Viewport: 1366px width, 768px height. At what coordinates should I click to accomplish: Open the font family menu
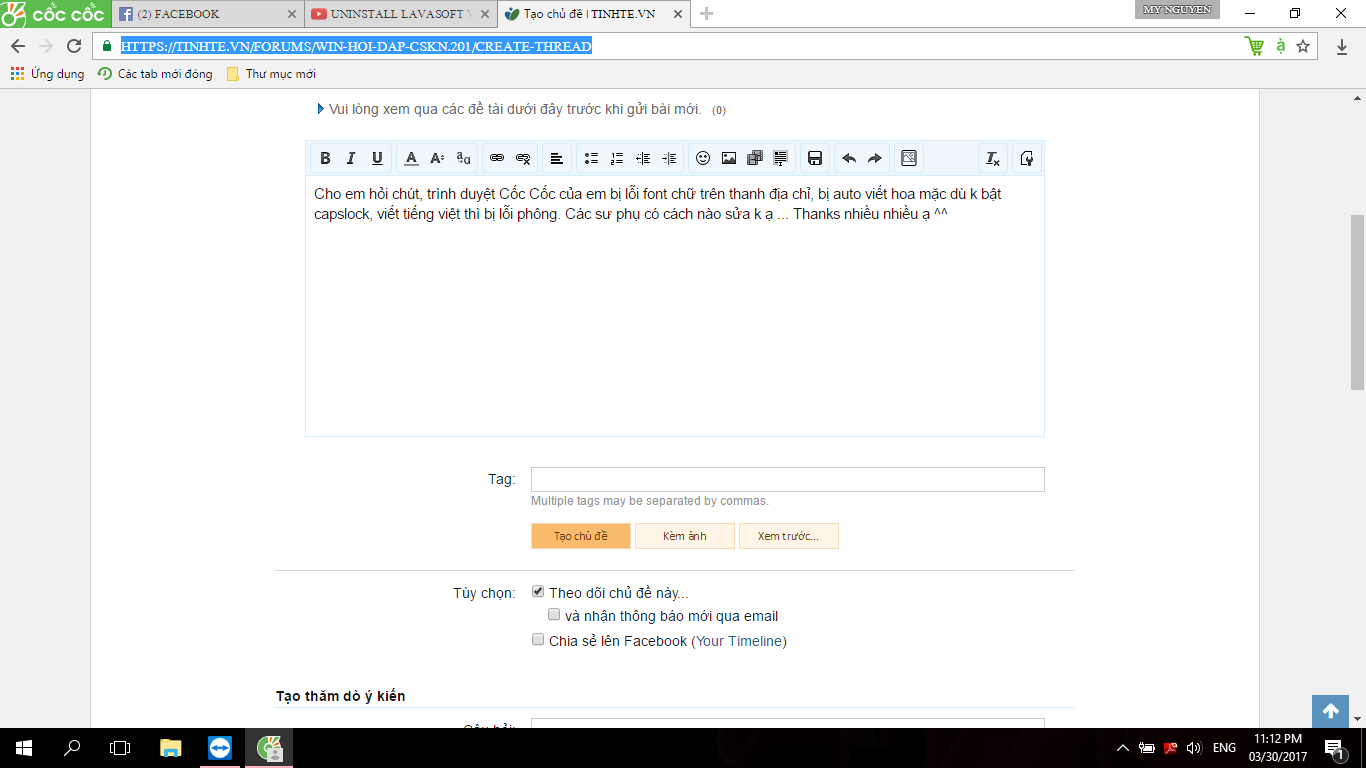click(x=463, y=158)
